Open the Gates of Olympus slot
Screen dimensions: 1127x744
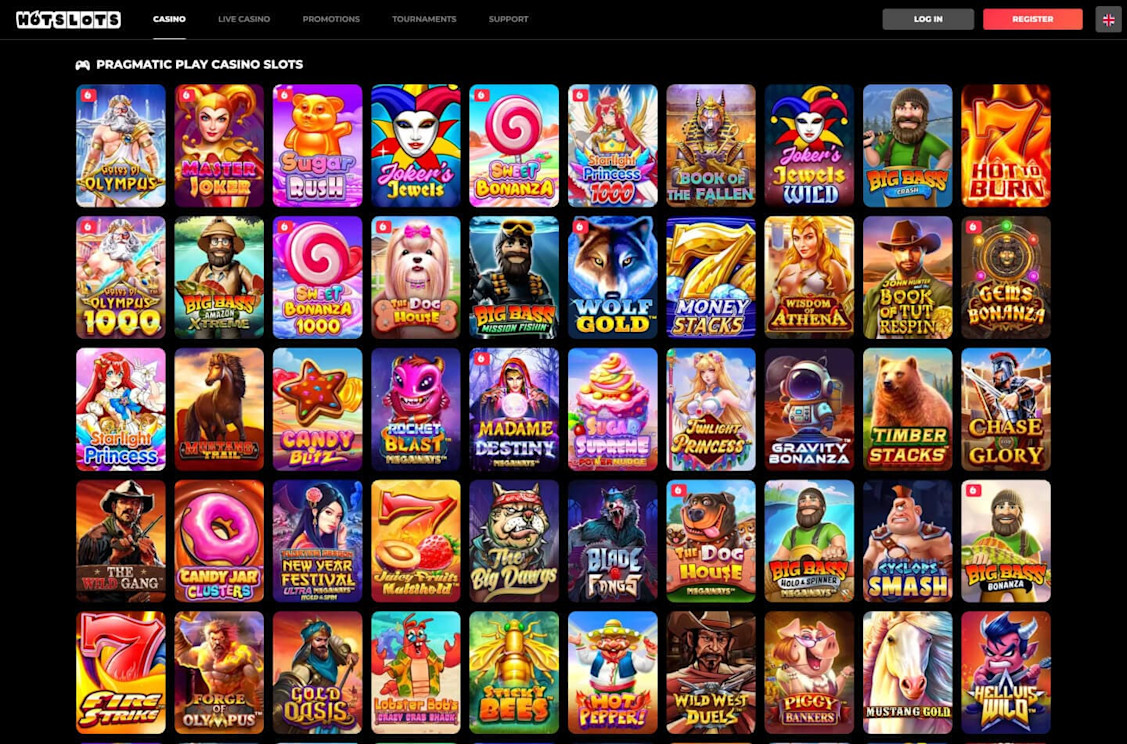(121, 146)
